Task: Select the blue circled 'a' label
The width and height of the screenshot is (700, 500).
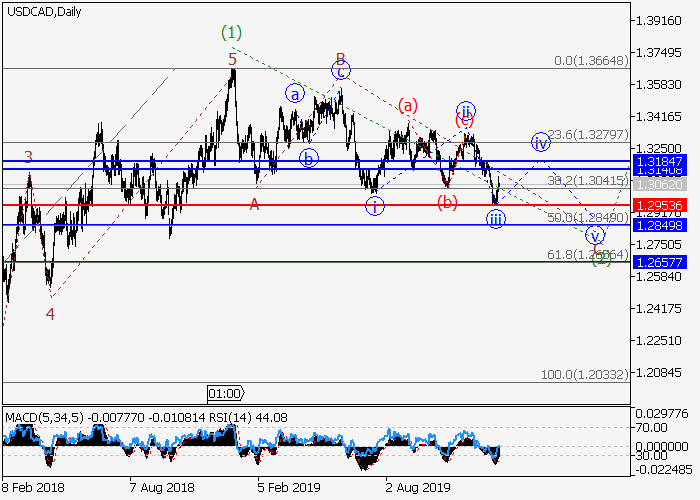Action: click(x=295, y=94)
